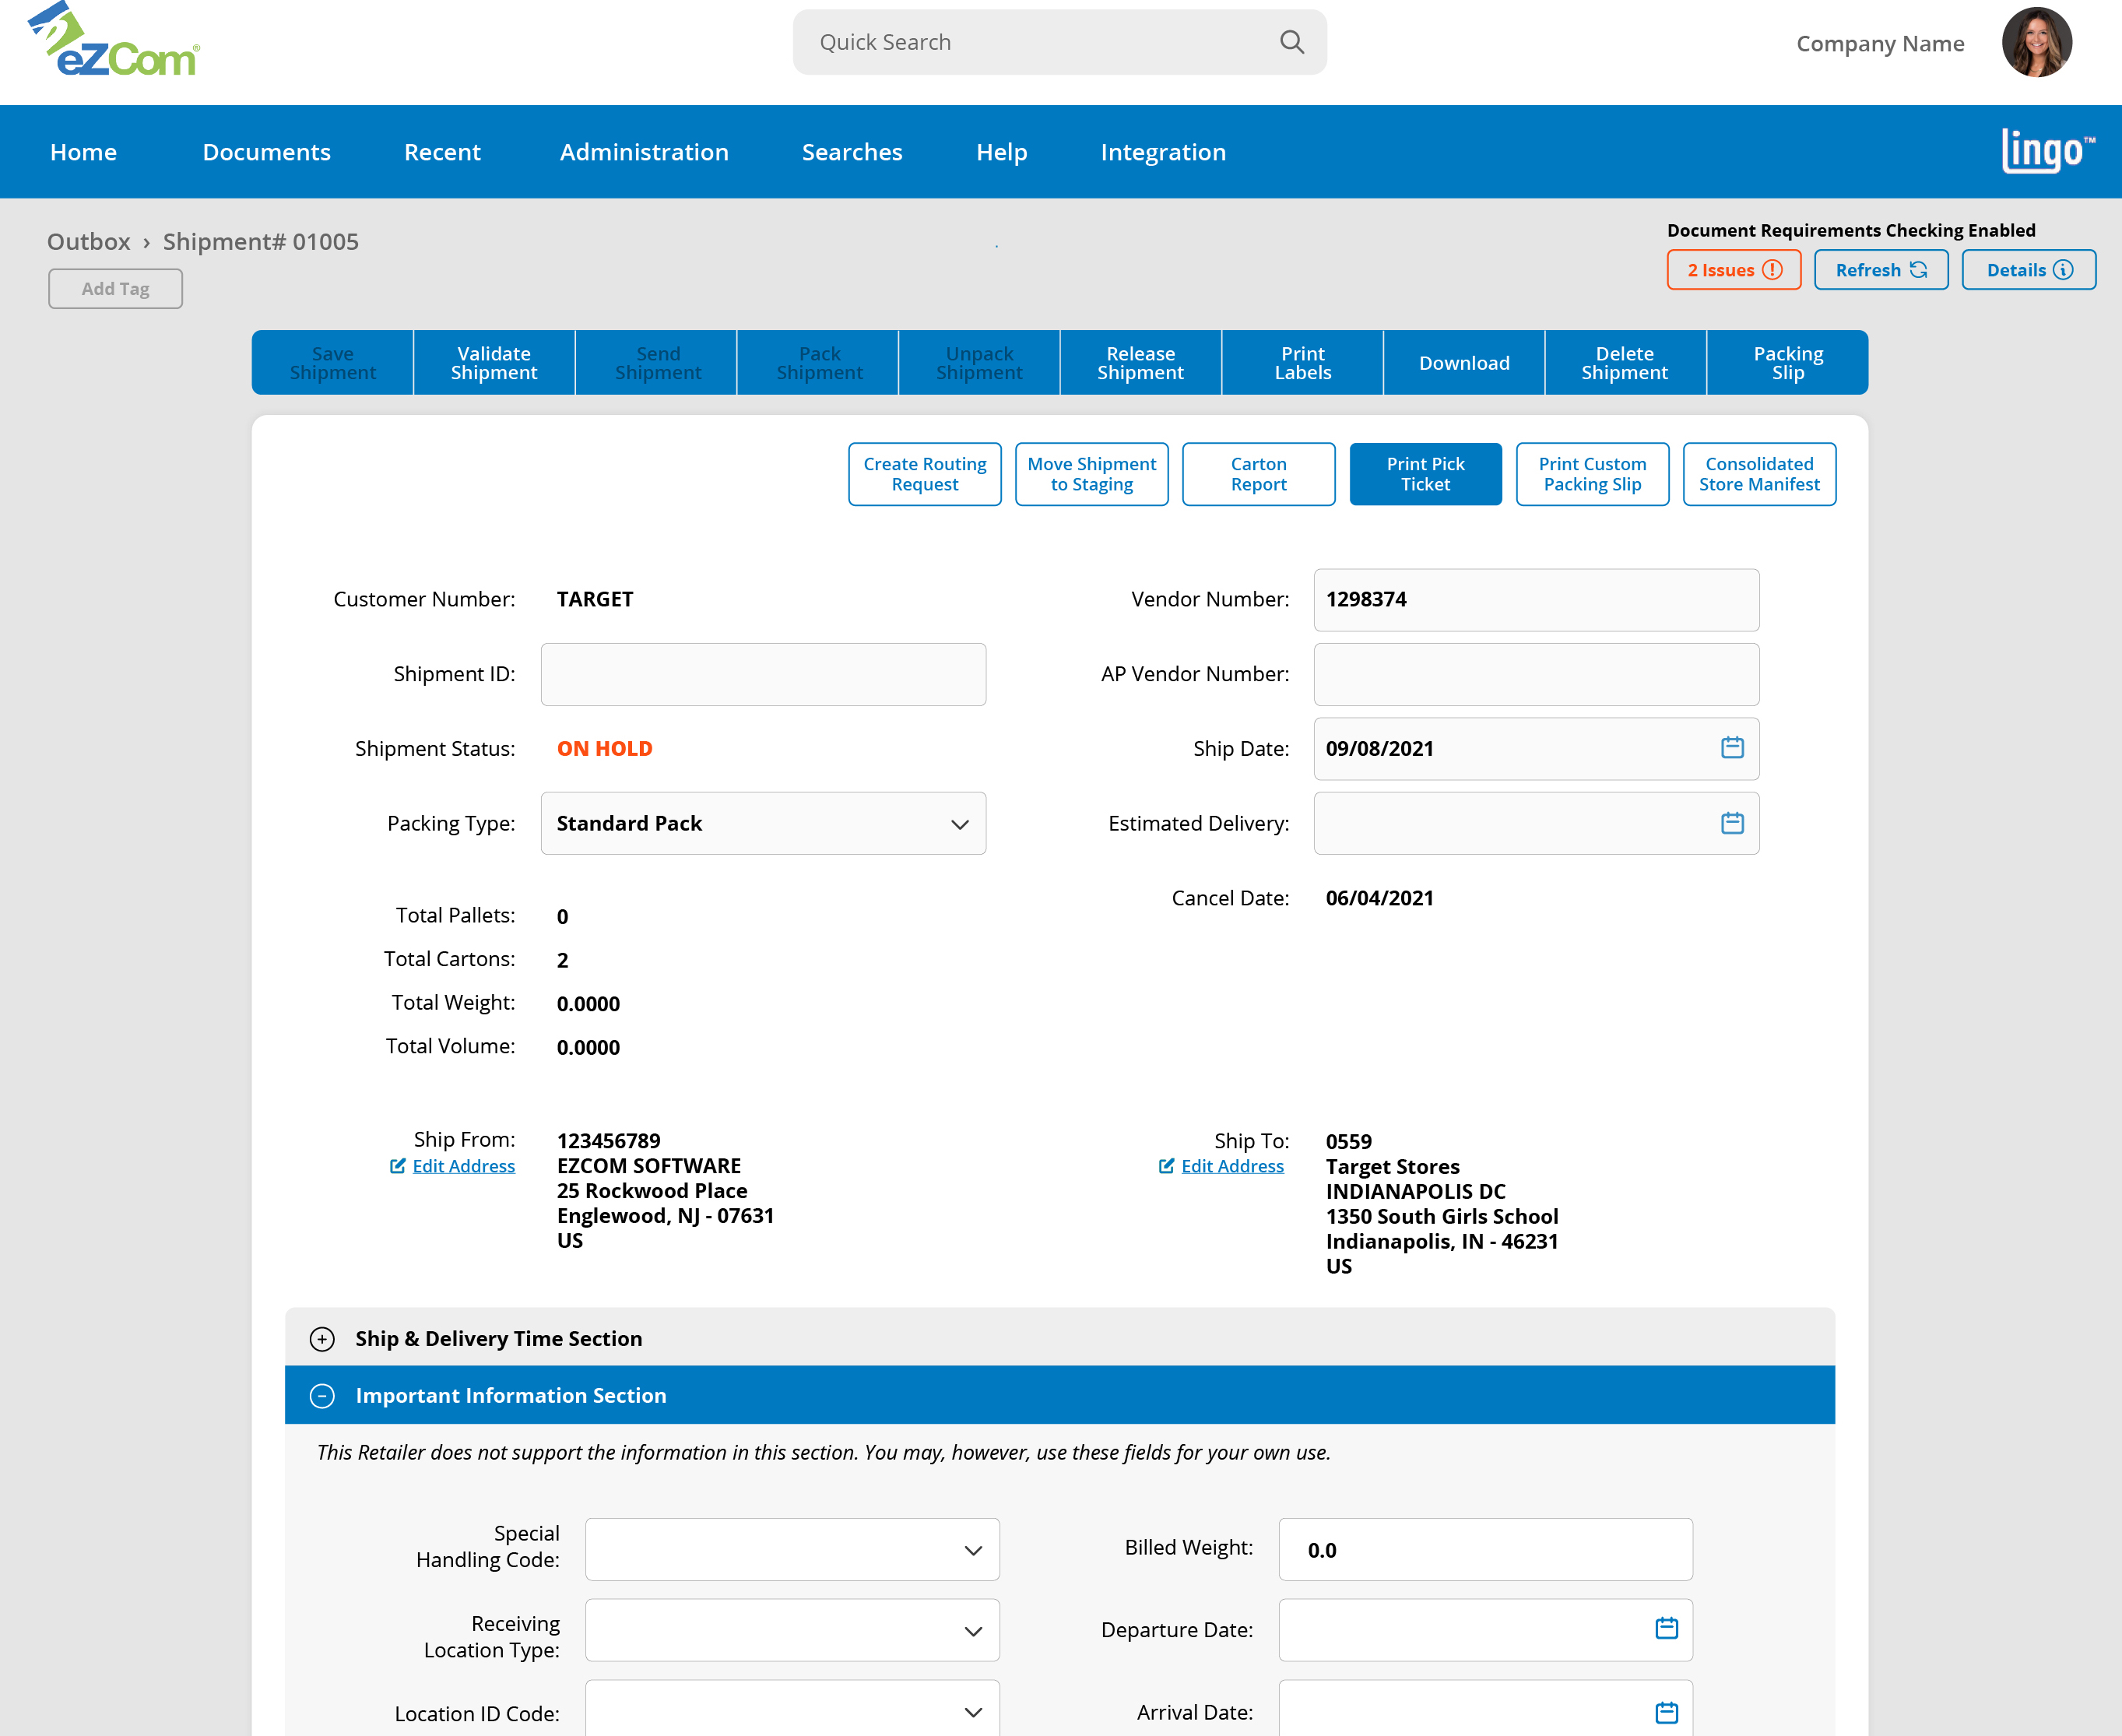Click the Print Pick Ticket button
This screenshot has width=2122, height=1736.
[1425, 474]
